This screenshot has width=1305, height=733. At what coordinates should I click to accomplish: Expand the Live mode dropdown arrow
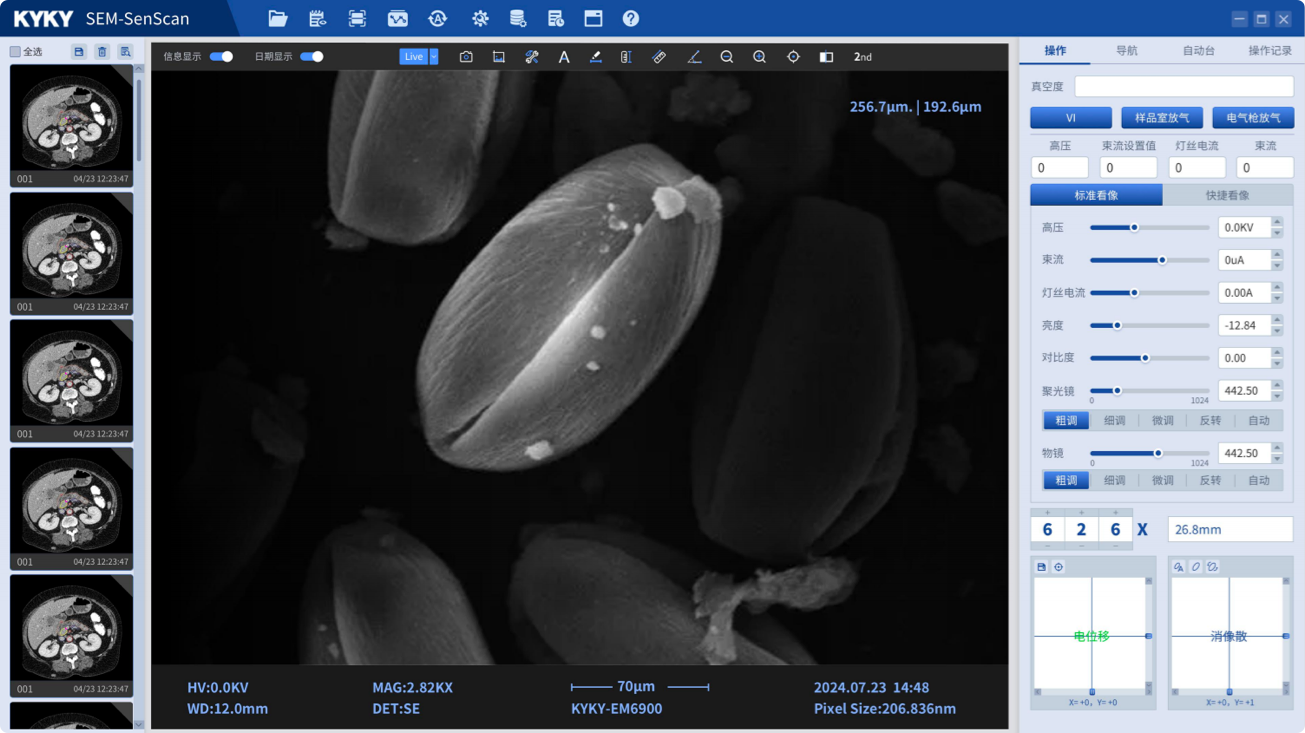click(x=434, y=57)
